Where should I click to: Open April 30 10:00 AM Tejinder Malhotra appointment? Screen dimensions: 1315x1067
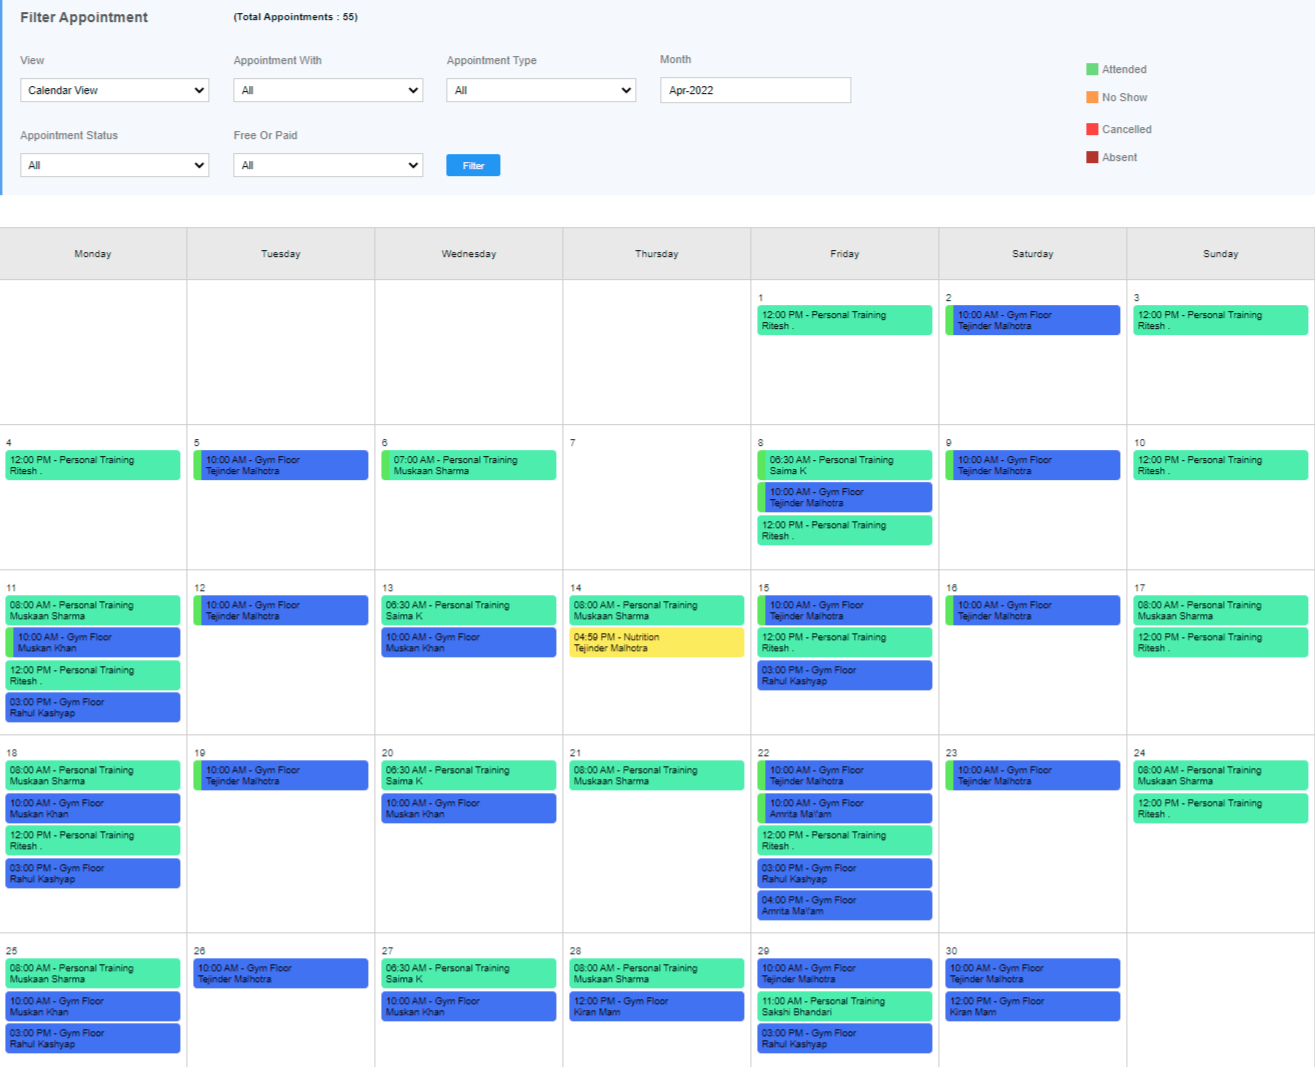1033,973
